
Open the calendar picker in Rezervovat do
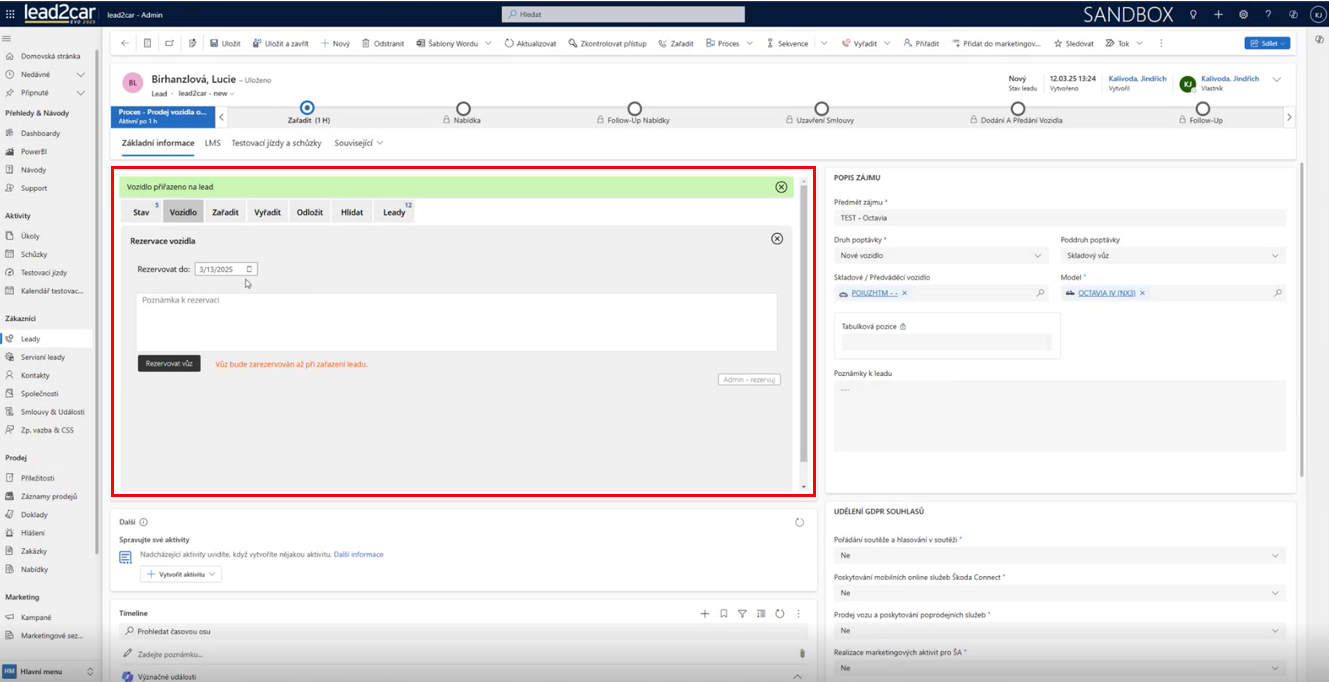pyautogui.click(x=250, y=269)
